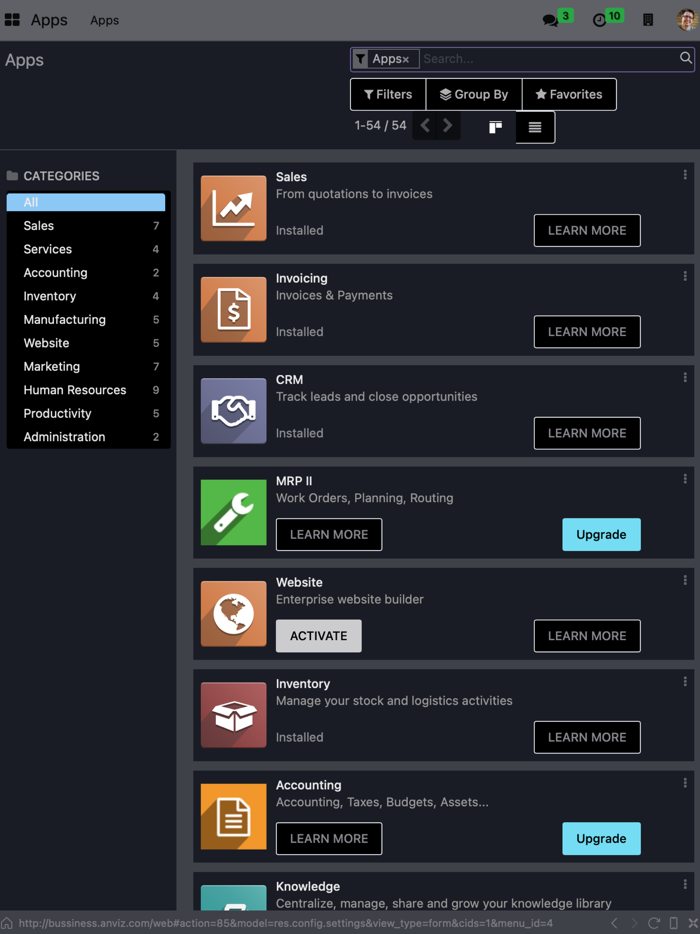This screenshot has height=934, width=700.
Task: Select the Accounting category
Action: pyautogui.click(x=86, y=273)
